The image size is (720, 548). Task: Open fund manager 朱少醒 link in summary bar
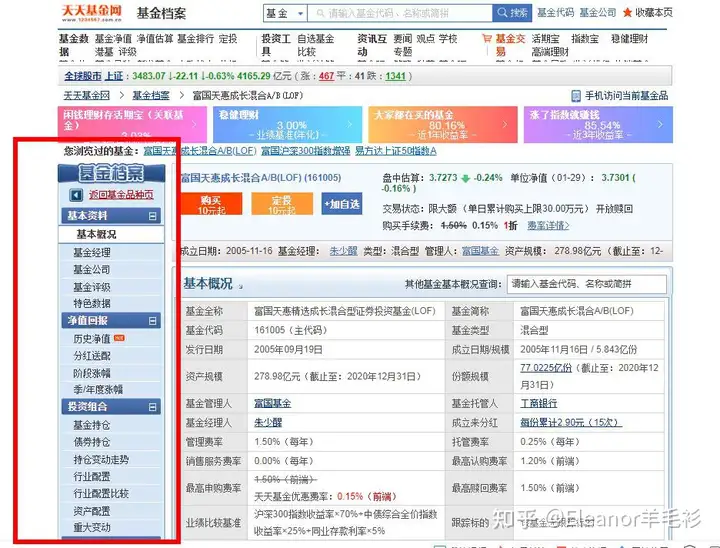tap(343, 251)
